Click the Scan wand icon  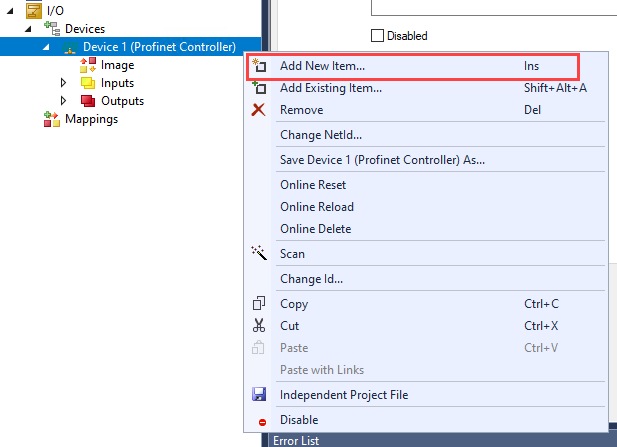click(x=259, y=254)
